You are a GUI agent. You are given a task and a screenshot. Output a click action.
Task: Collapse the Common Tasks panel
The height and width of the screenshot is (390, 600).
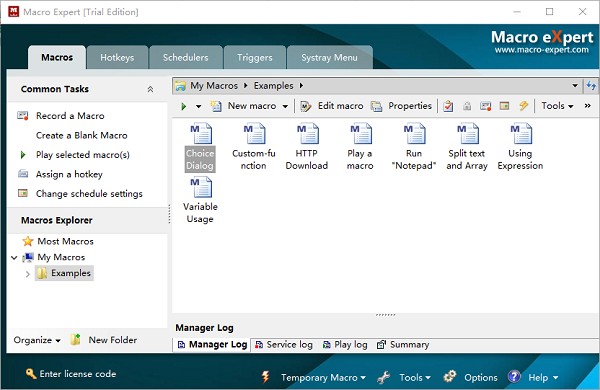[150, 89]
